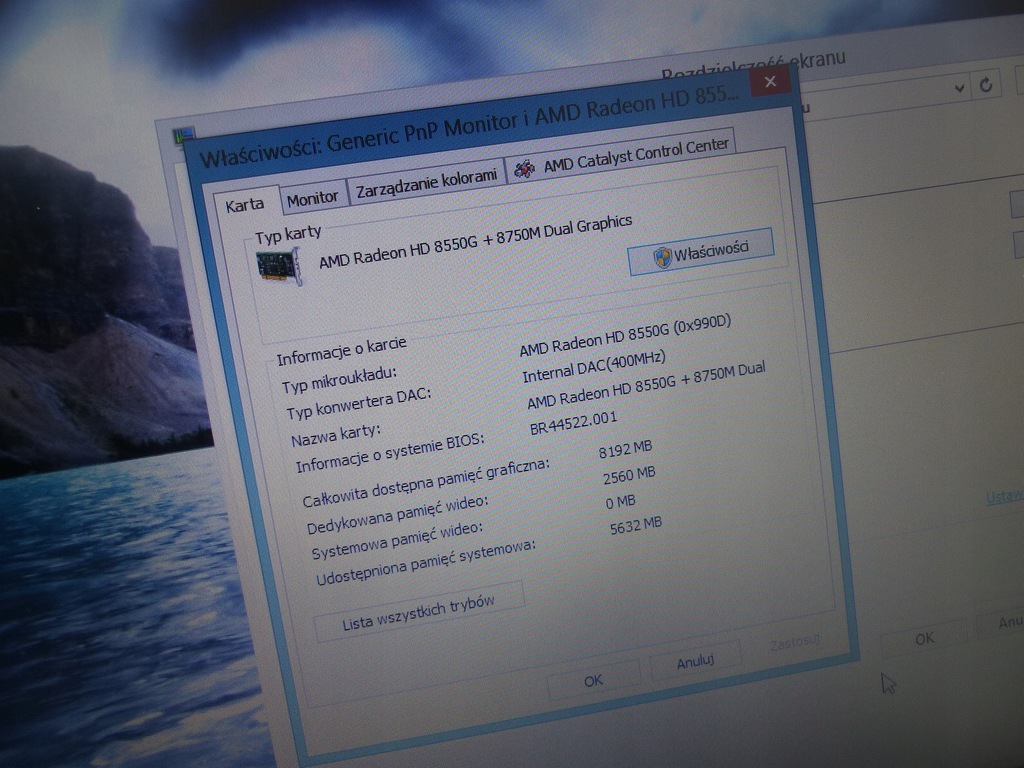Select the 2560 MB dedicated memory value
The image size is (1024, 768).
(629, 475)
